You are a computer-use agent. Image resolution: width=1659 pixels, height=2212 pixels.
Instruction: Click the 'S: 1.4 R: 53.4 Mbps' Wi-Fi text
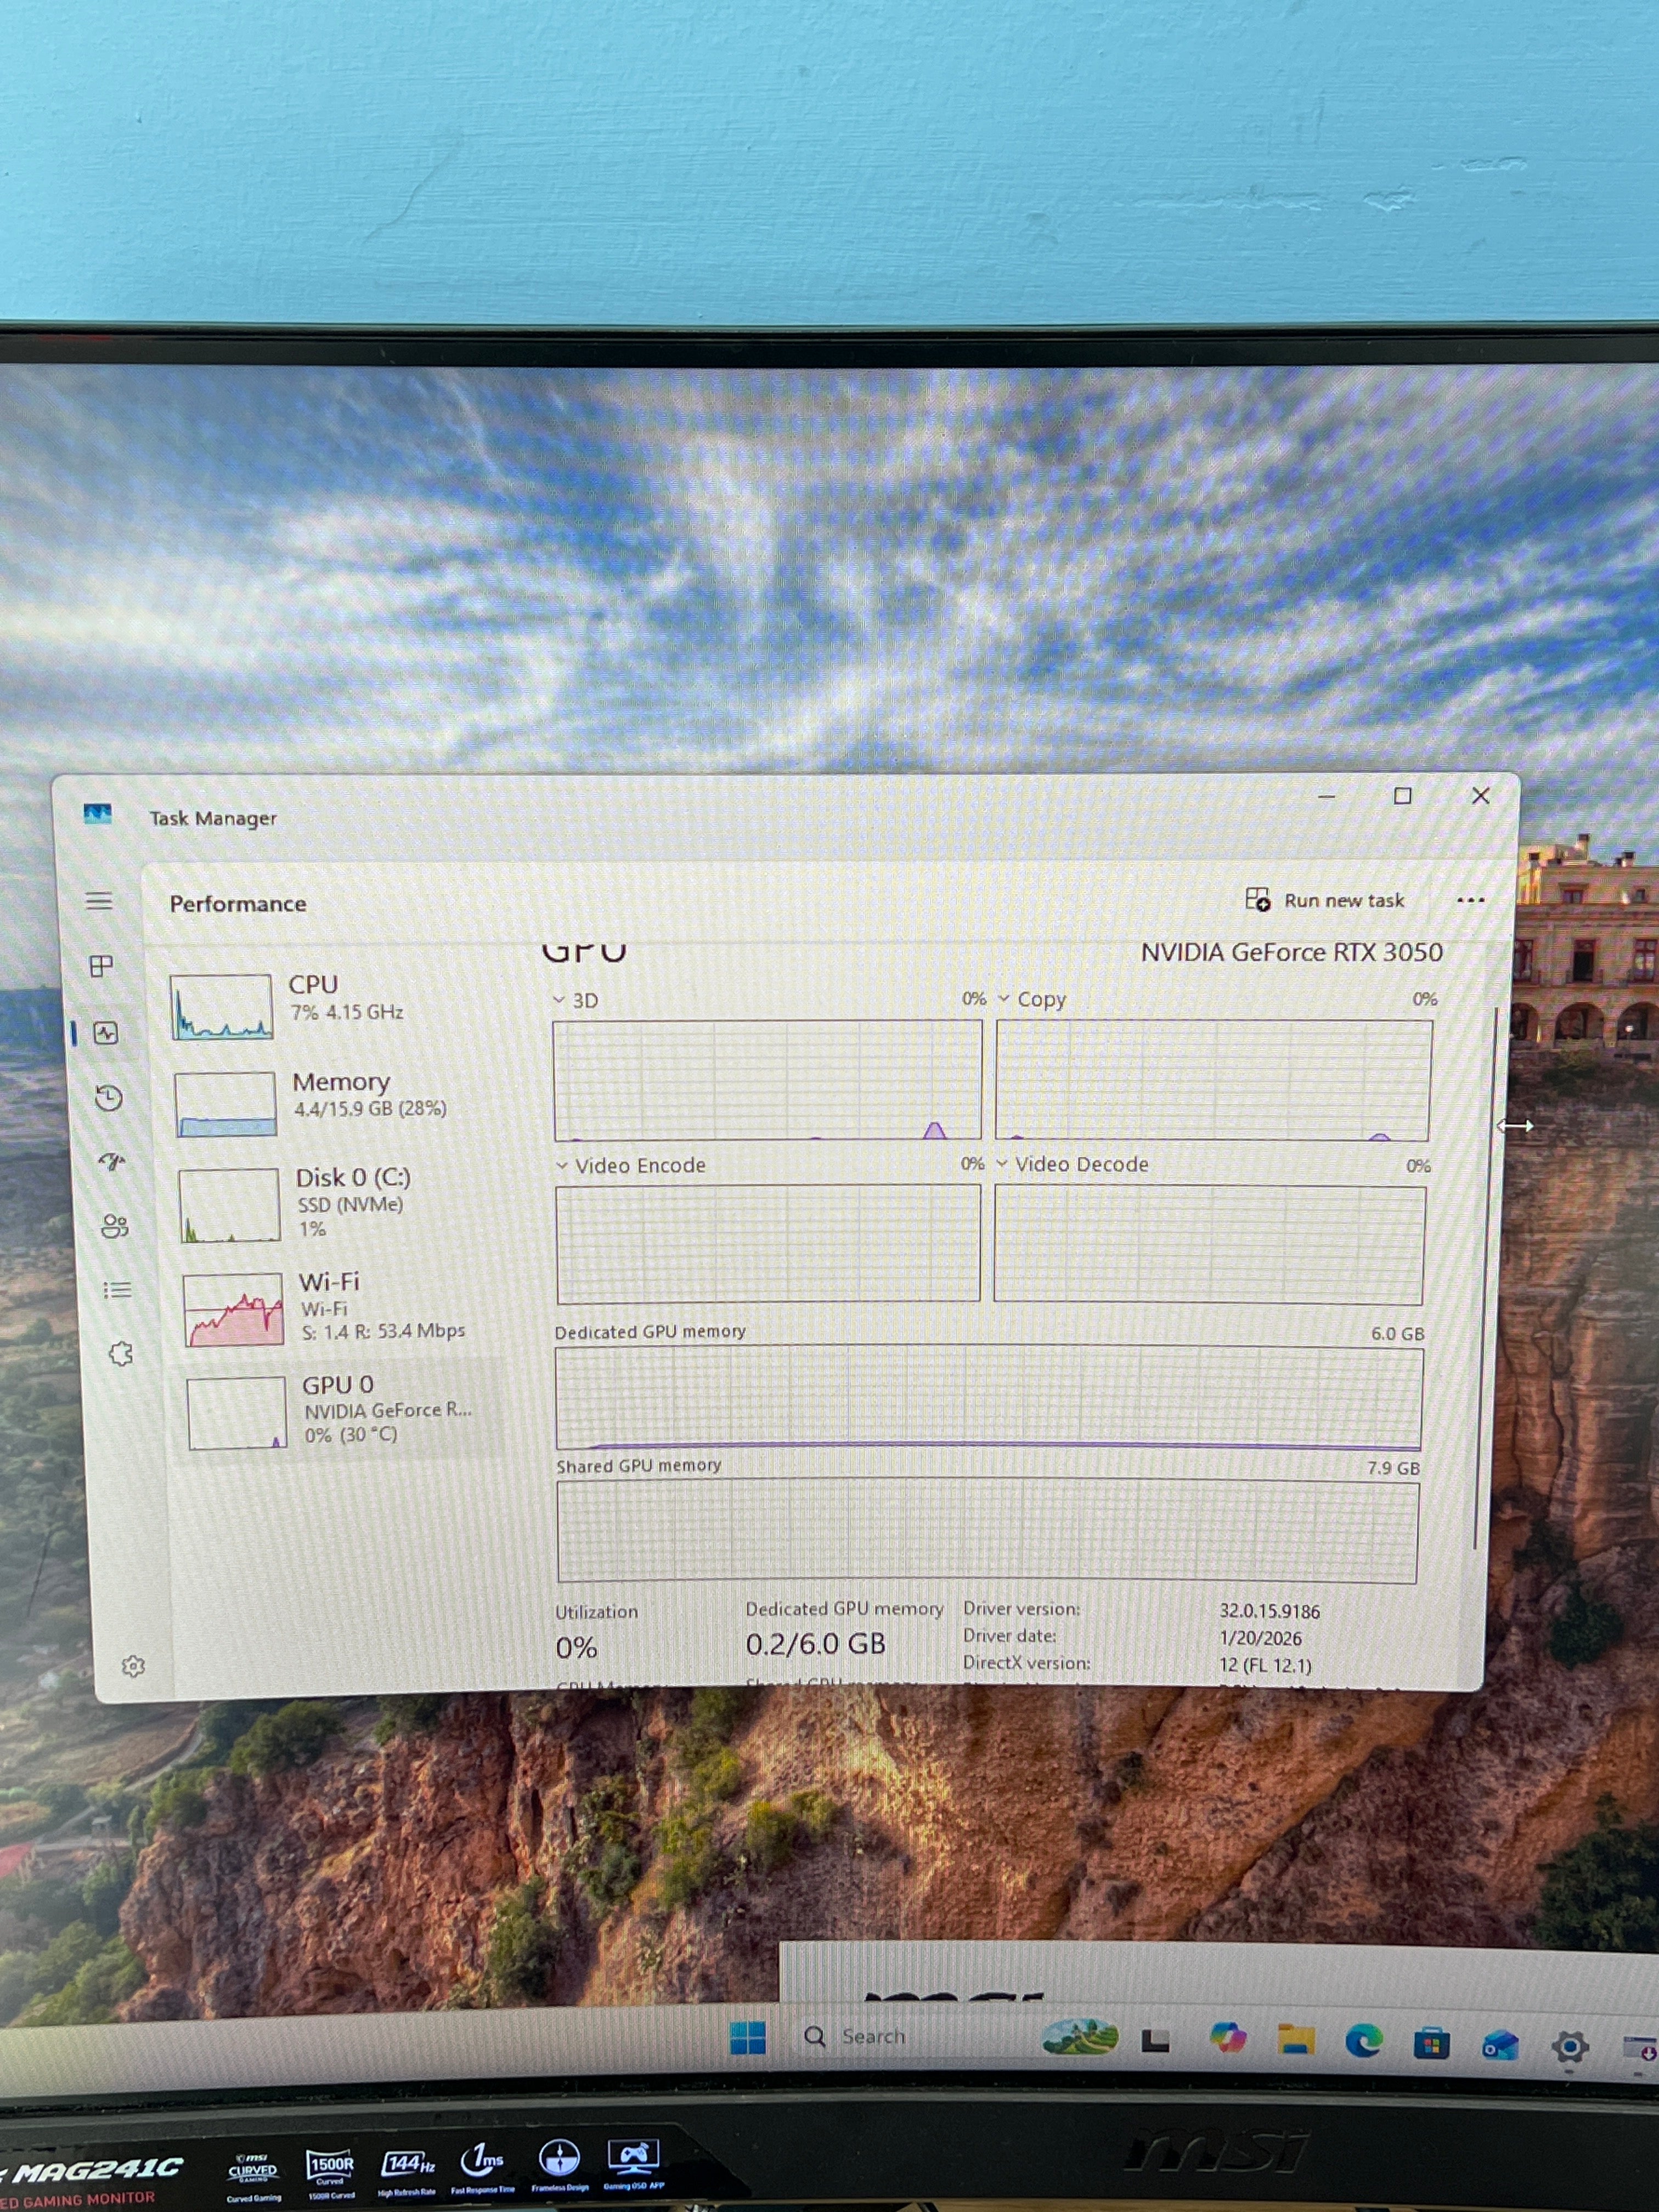click(x=383, y=1331)
